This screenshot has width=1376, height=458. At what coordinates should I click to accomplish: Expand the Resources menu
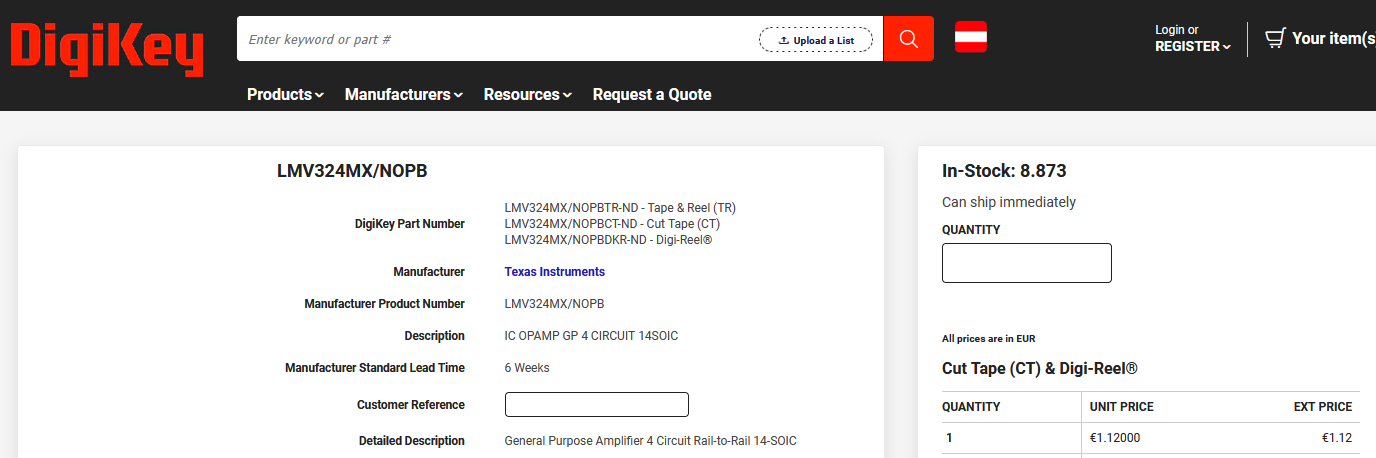(528, 94)
